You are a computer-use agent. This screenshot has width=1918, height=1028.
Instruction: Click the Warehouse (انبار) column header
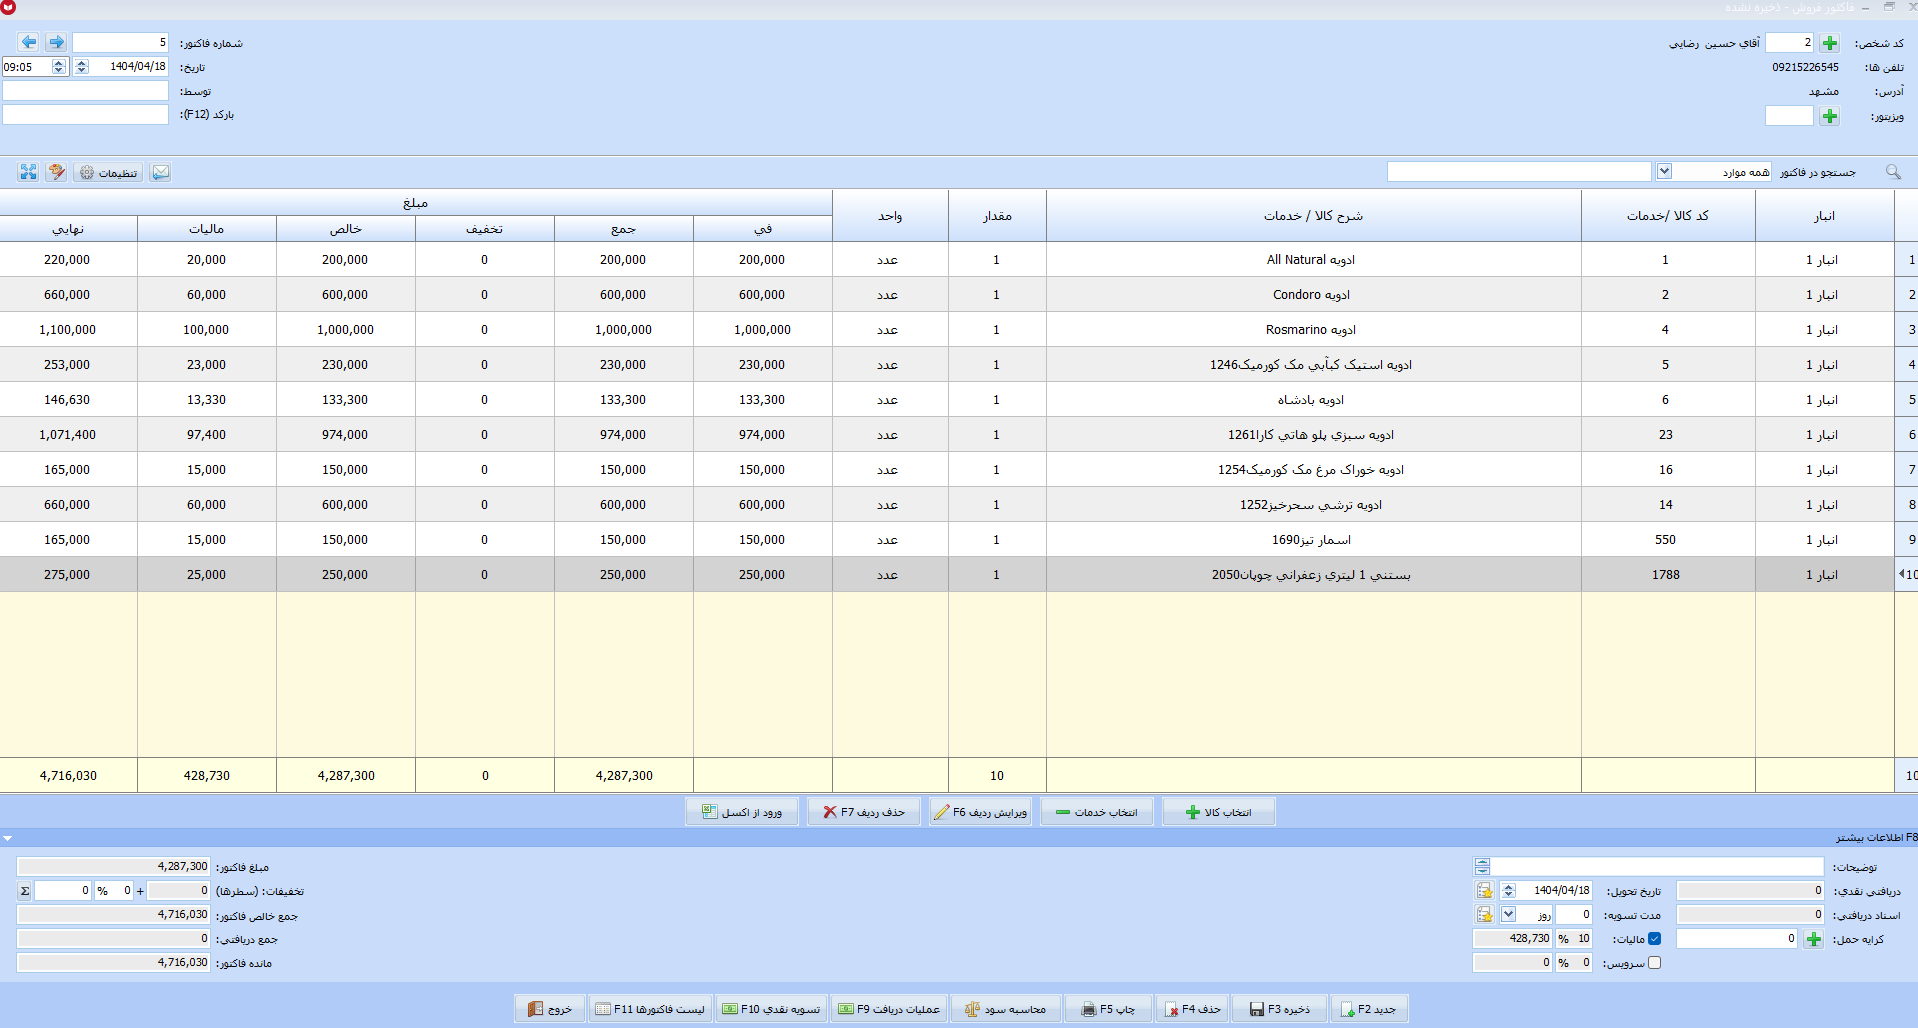[1825, 216]
